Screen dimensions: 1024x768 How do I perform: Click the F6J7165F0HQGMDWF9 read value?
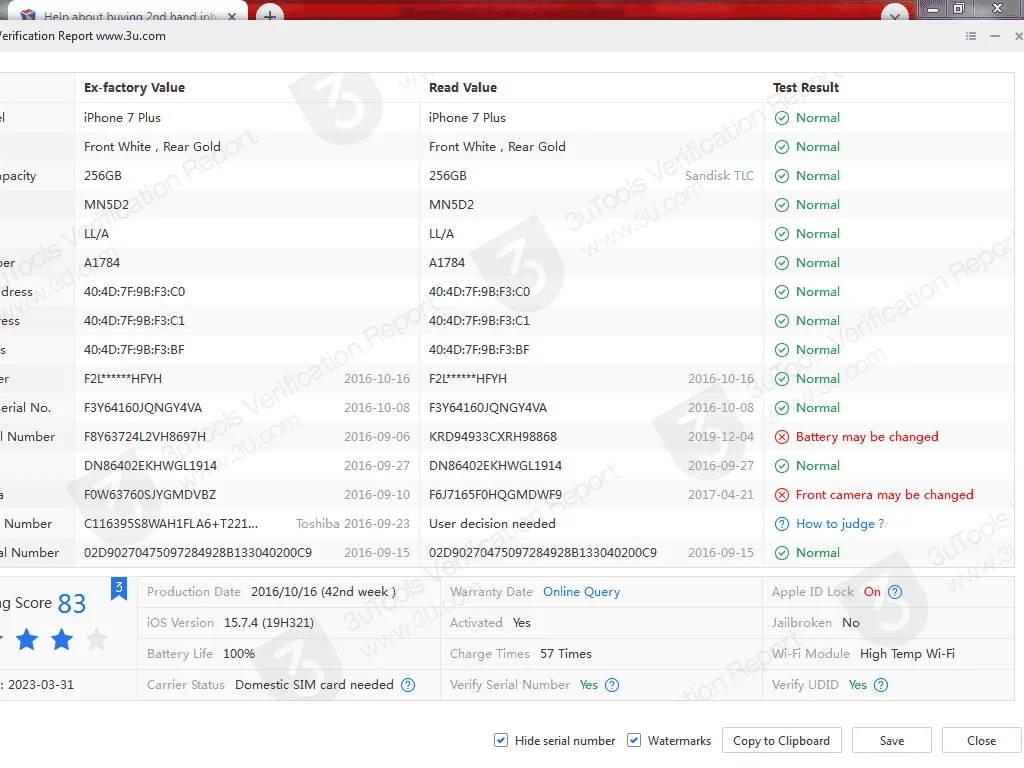click(x=495, y=495)
